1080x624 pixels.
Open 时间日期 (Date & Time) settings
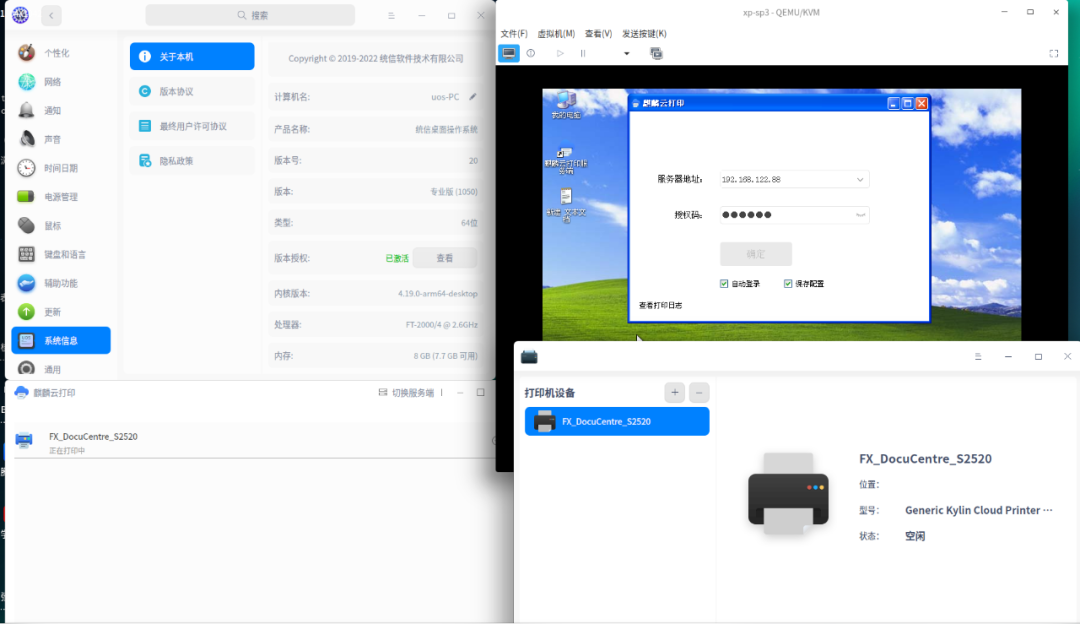pos(25,167)
